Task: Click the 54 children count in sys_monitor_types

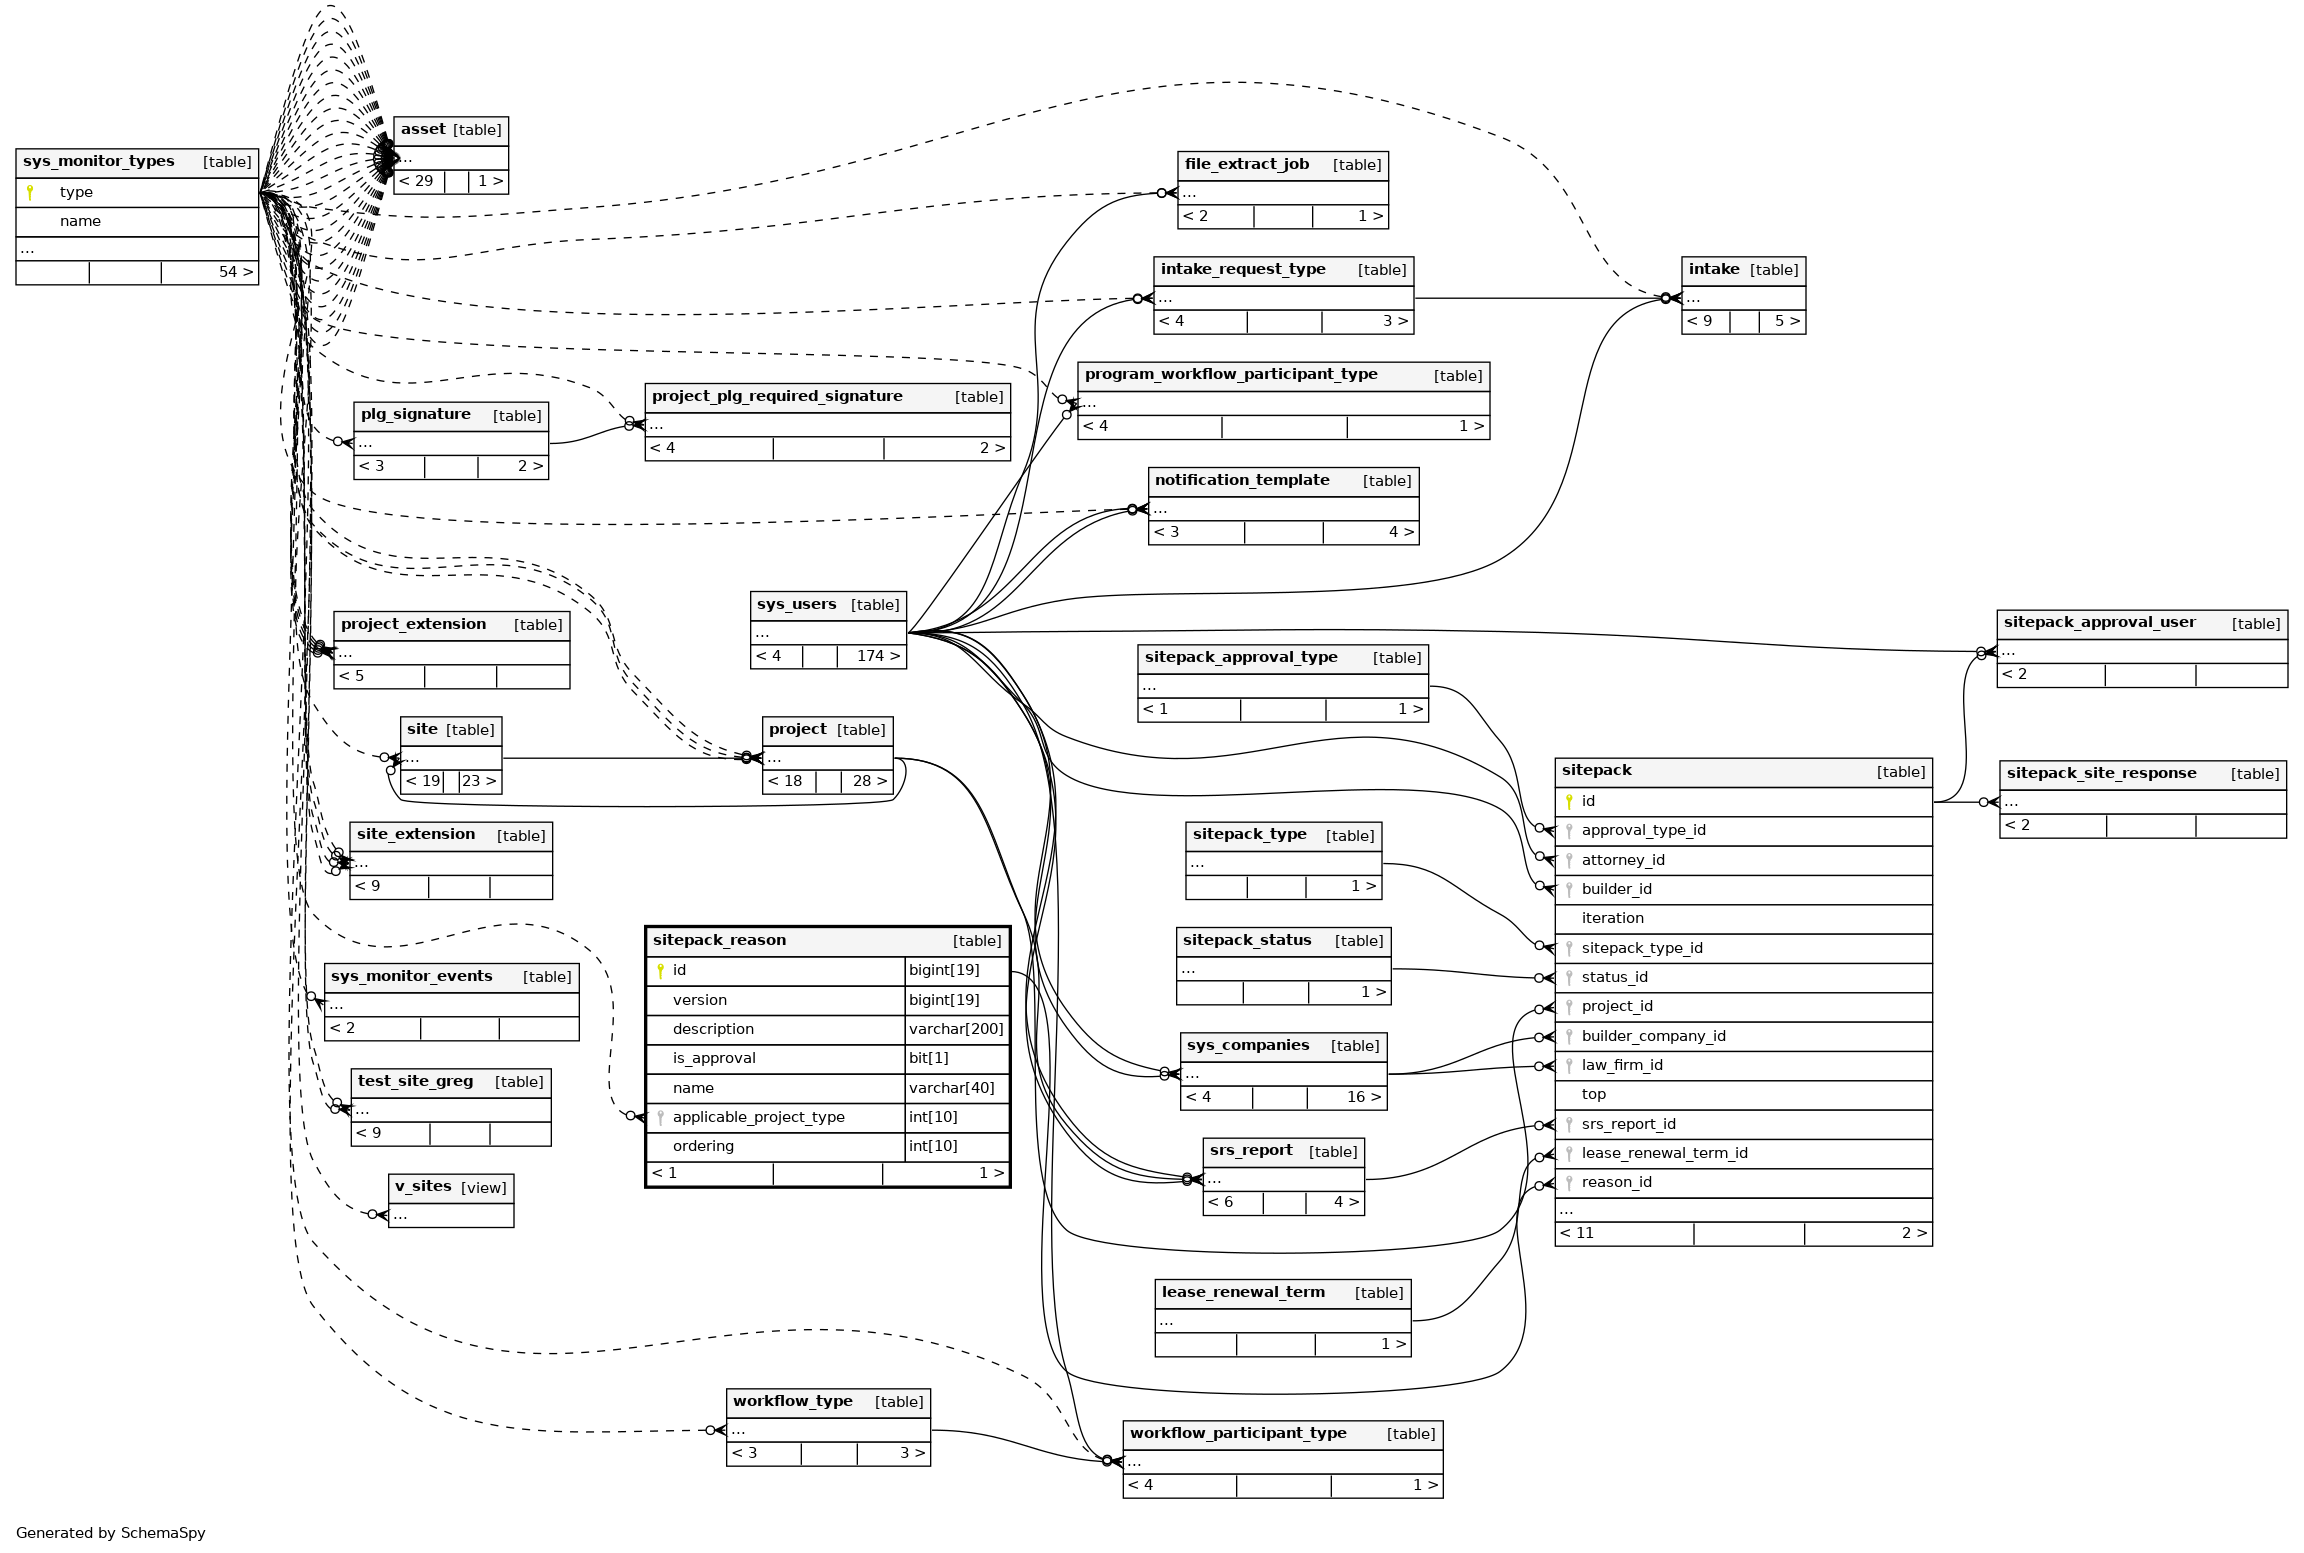Action: pos(229,272)
